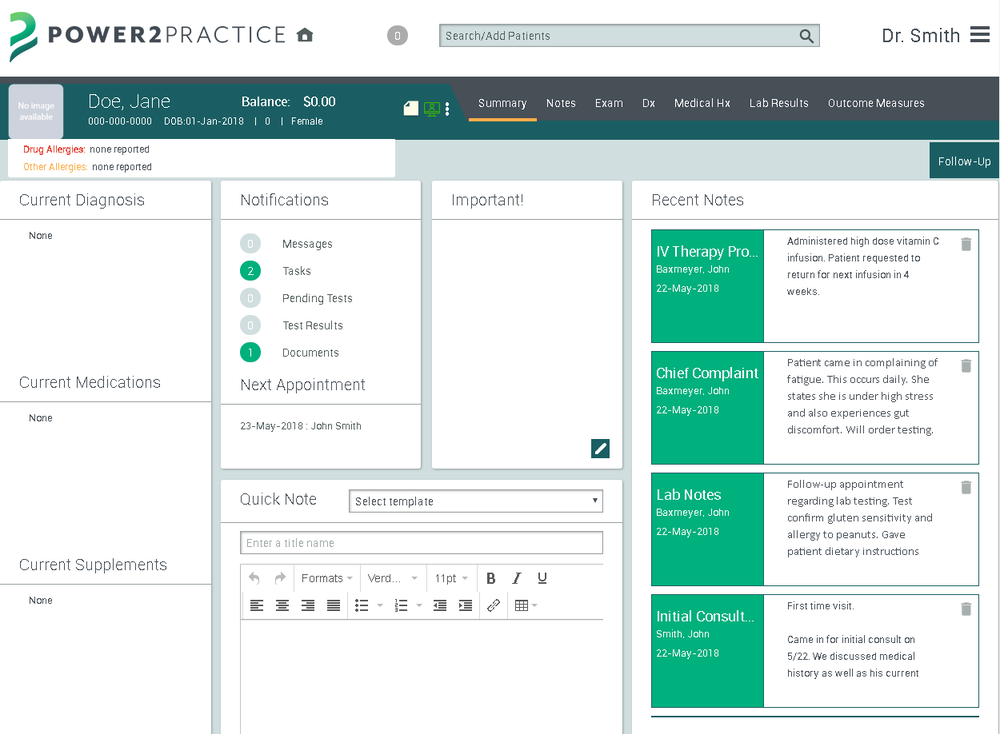The height and width of the screenshot is (734, 1000).
Task: Click the Follow-Up button
Action: coord(964,160)
